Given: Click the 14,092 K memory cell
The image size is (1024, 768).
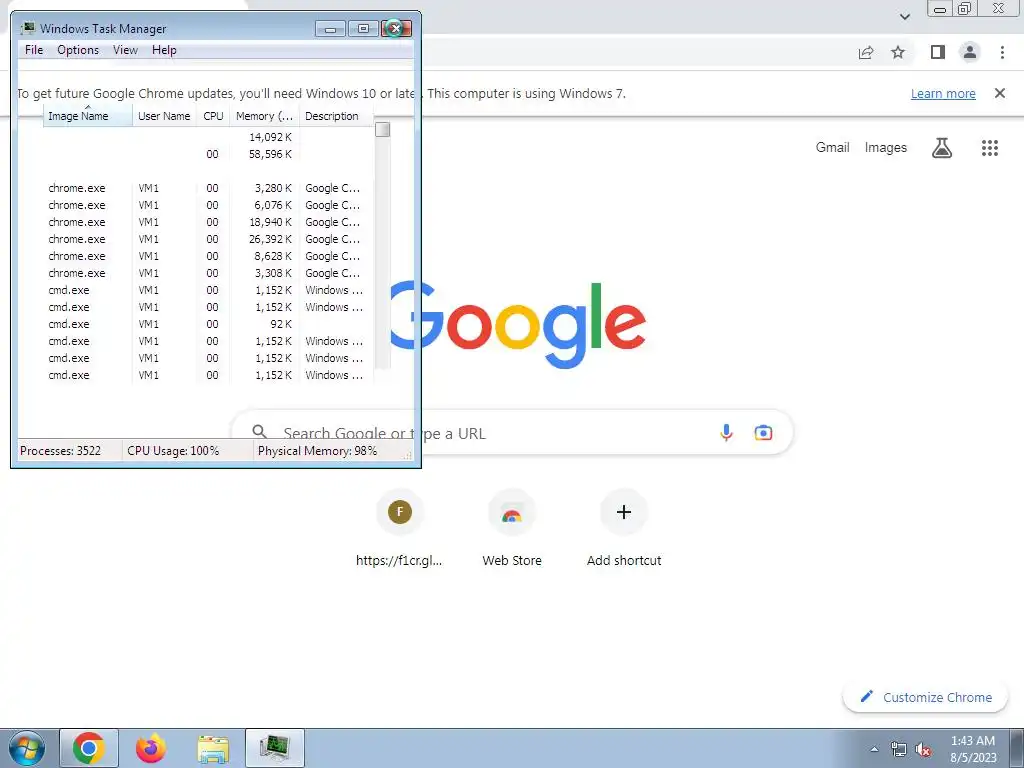Looking at the screenshot, I should (x=270, y=137).
